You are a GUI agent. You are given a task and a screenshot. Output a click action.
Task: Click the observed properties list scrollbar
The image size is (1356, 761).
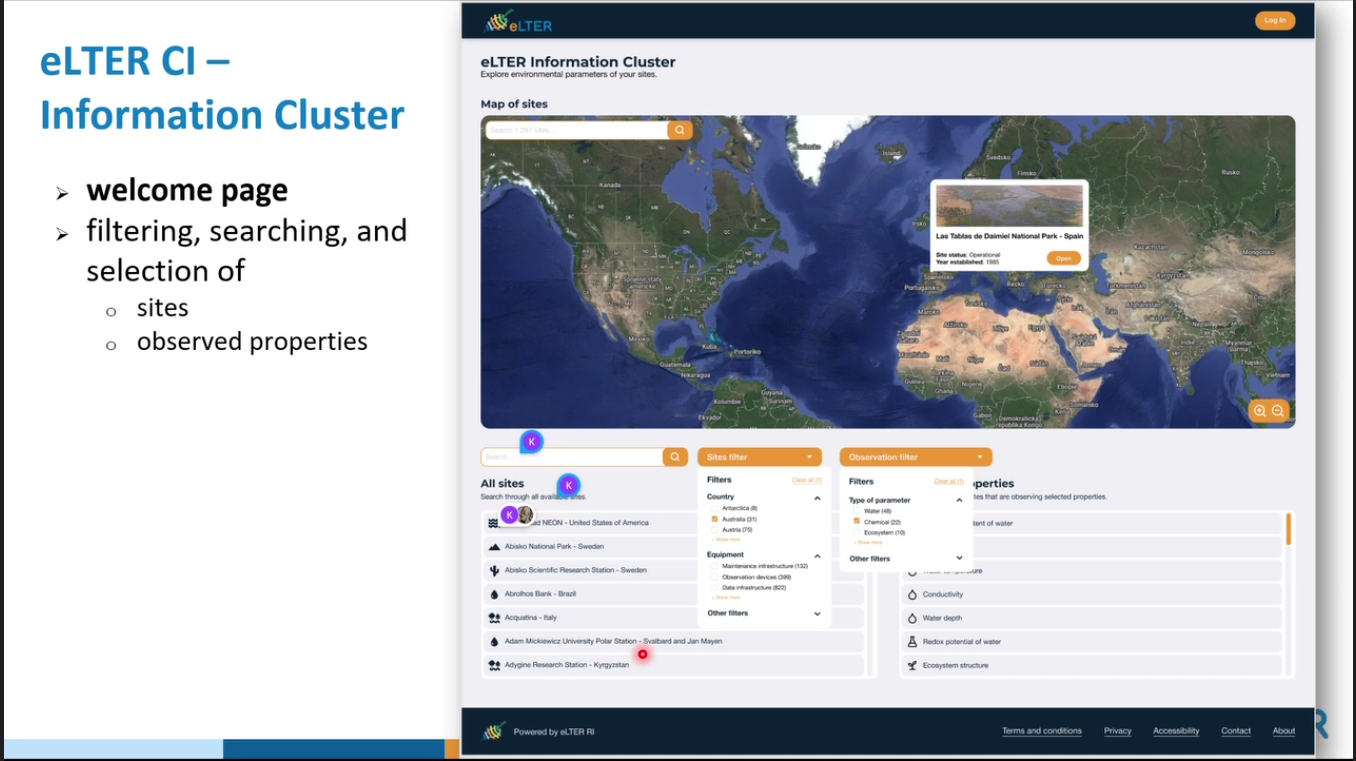pyautogui.click(x=1288, y=529)
